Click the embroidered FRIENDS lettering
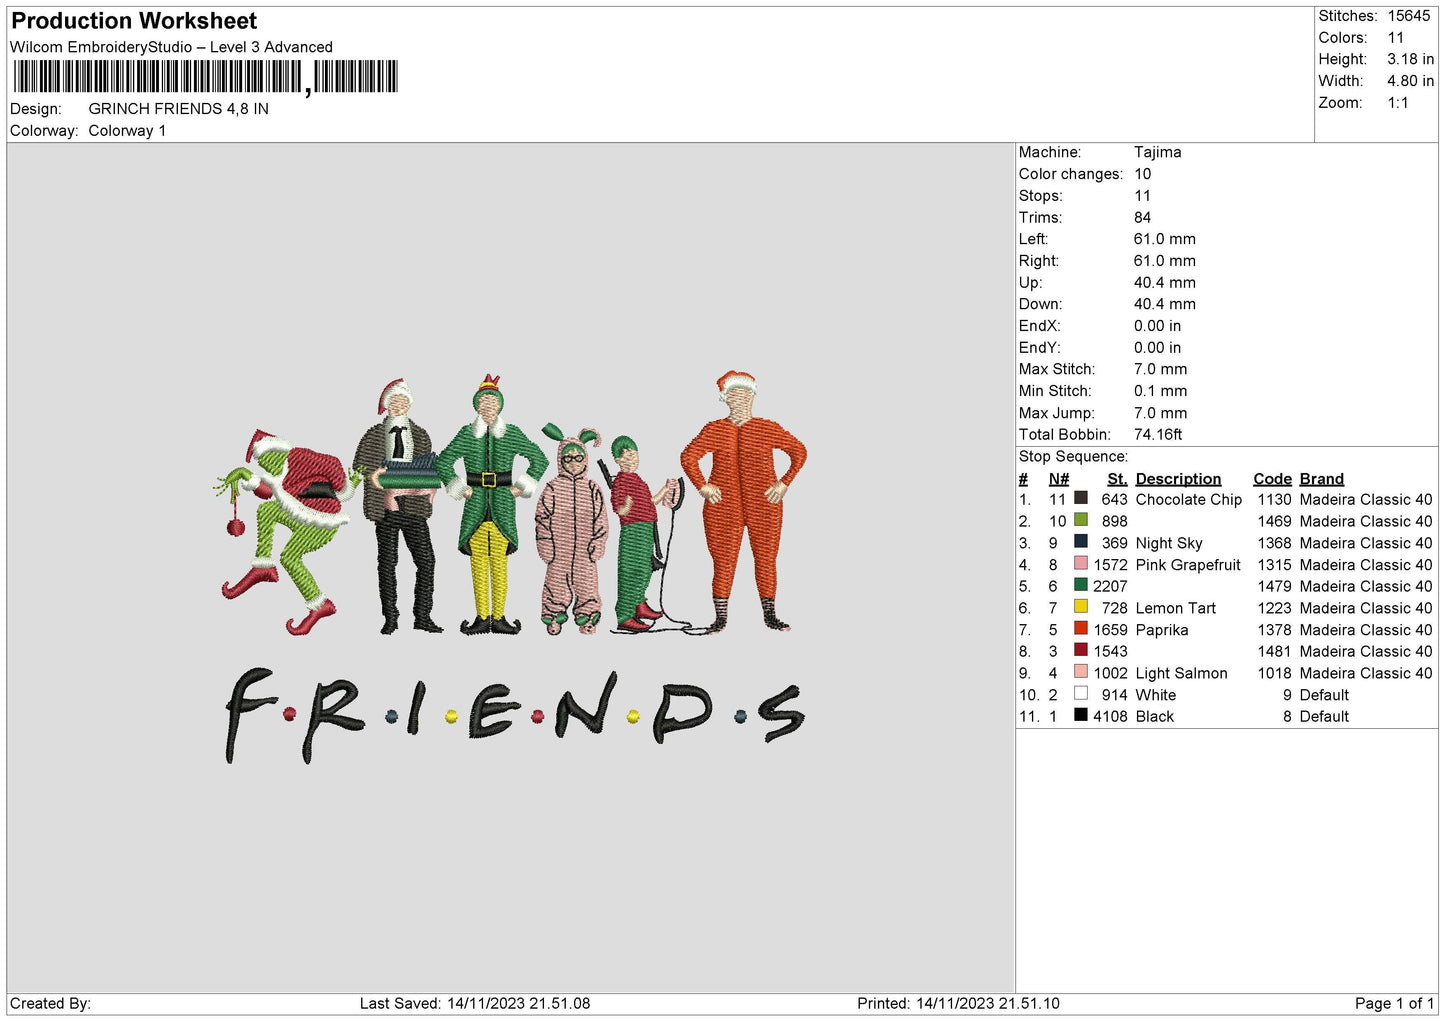This screenshot has height=1021, width=1445. [x=513, y=714]
